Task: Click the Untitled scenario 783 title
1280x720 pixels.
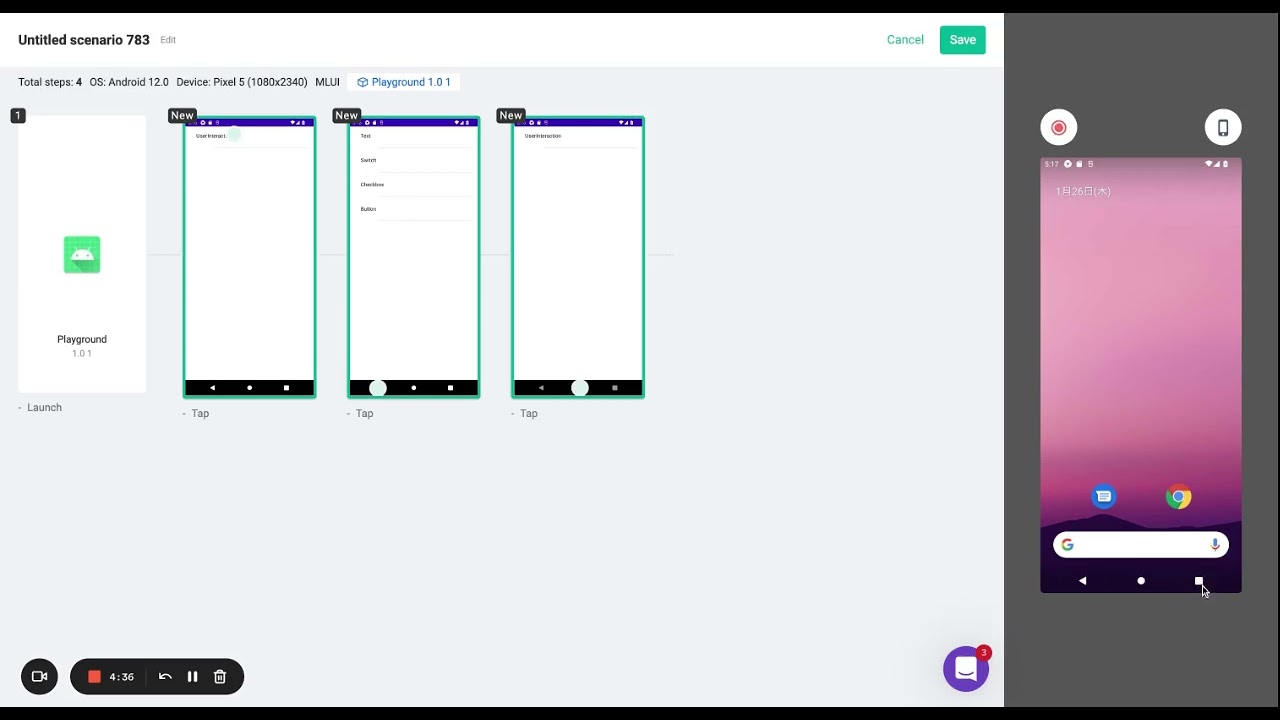Action: 84,40
